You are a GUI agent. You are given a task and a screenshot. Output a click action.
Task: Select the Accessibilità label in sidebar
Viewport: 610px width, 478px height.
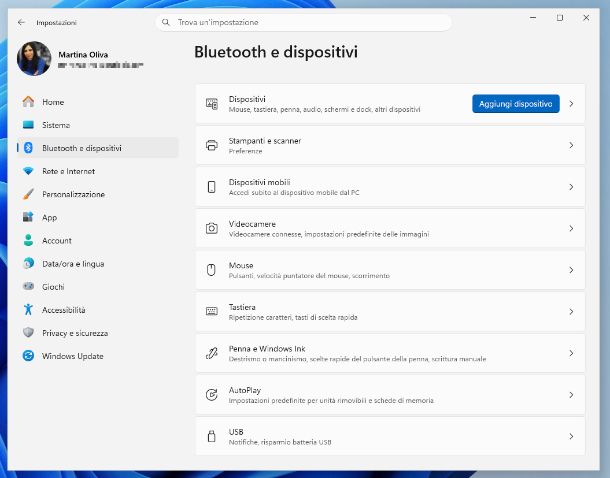63,310
